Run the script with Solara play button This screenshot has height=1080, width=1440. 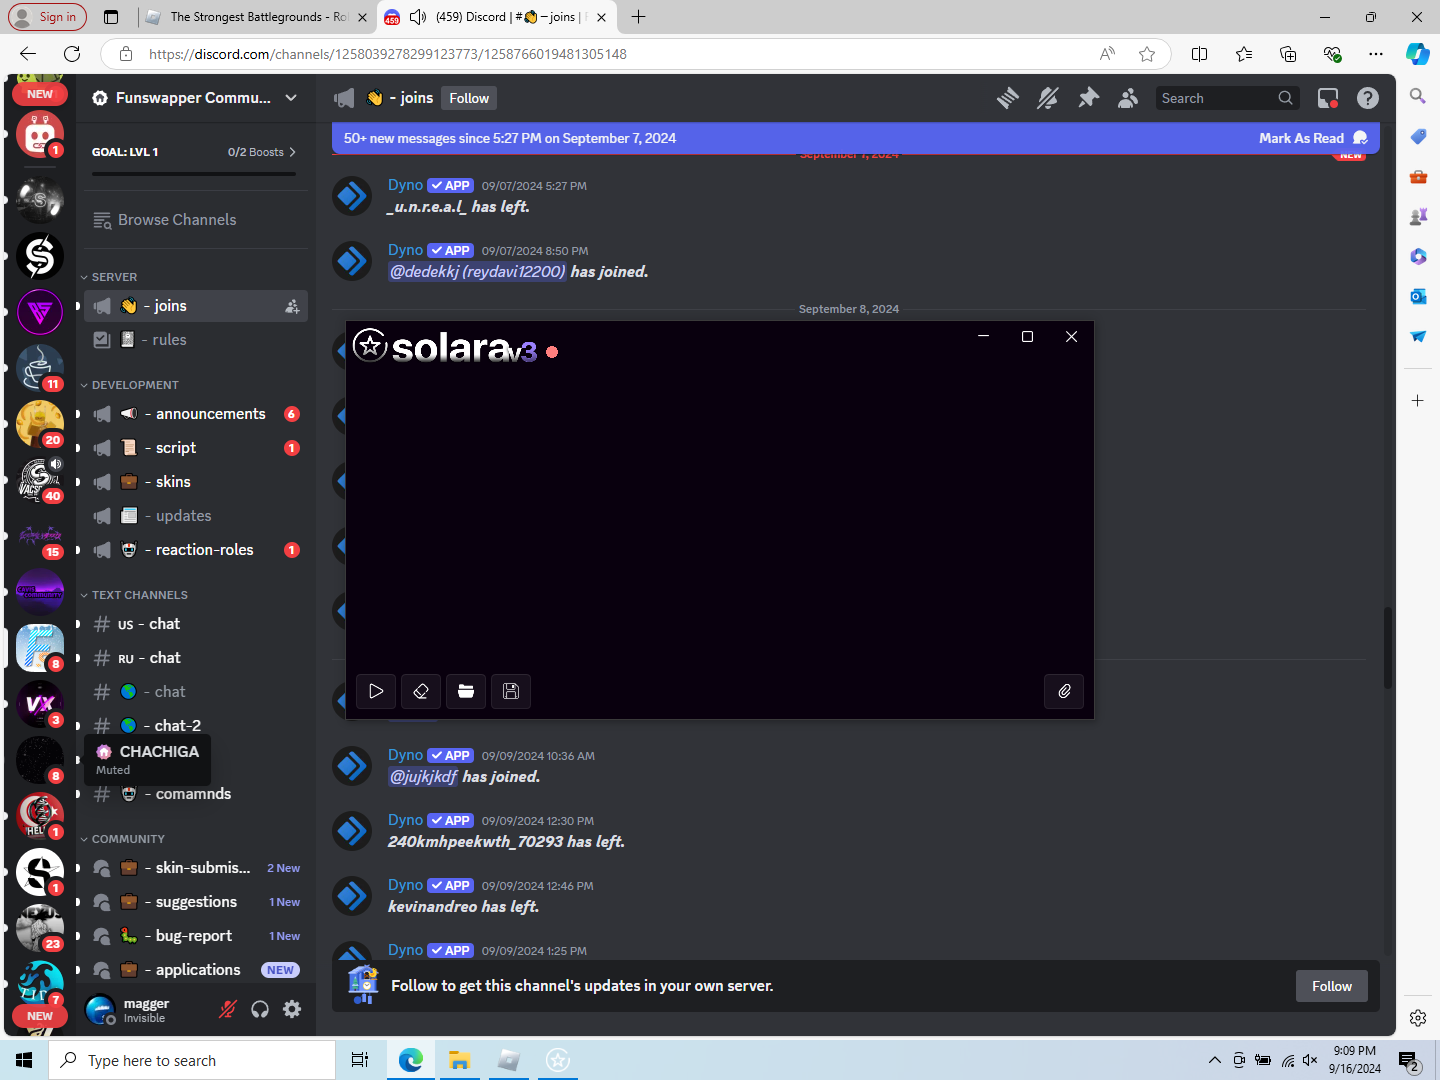point(376,691)
